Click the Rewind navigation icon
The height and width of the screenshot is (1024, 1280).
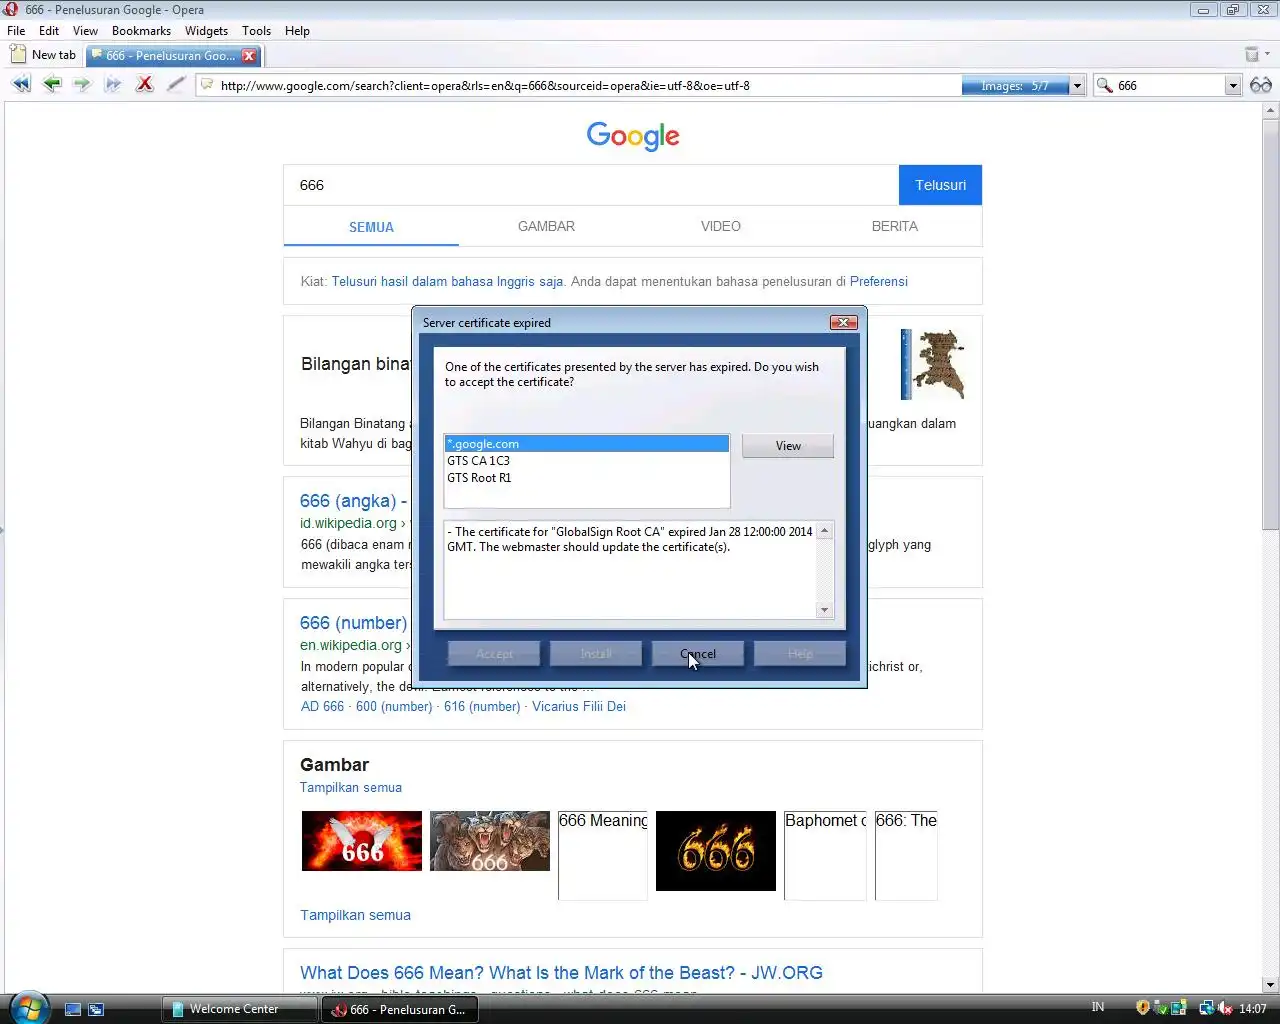21,85
